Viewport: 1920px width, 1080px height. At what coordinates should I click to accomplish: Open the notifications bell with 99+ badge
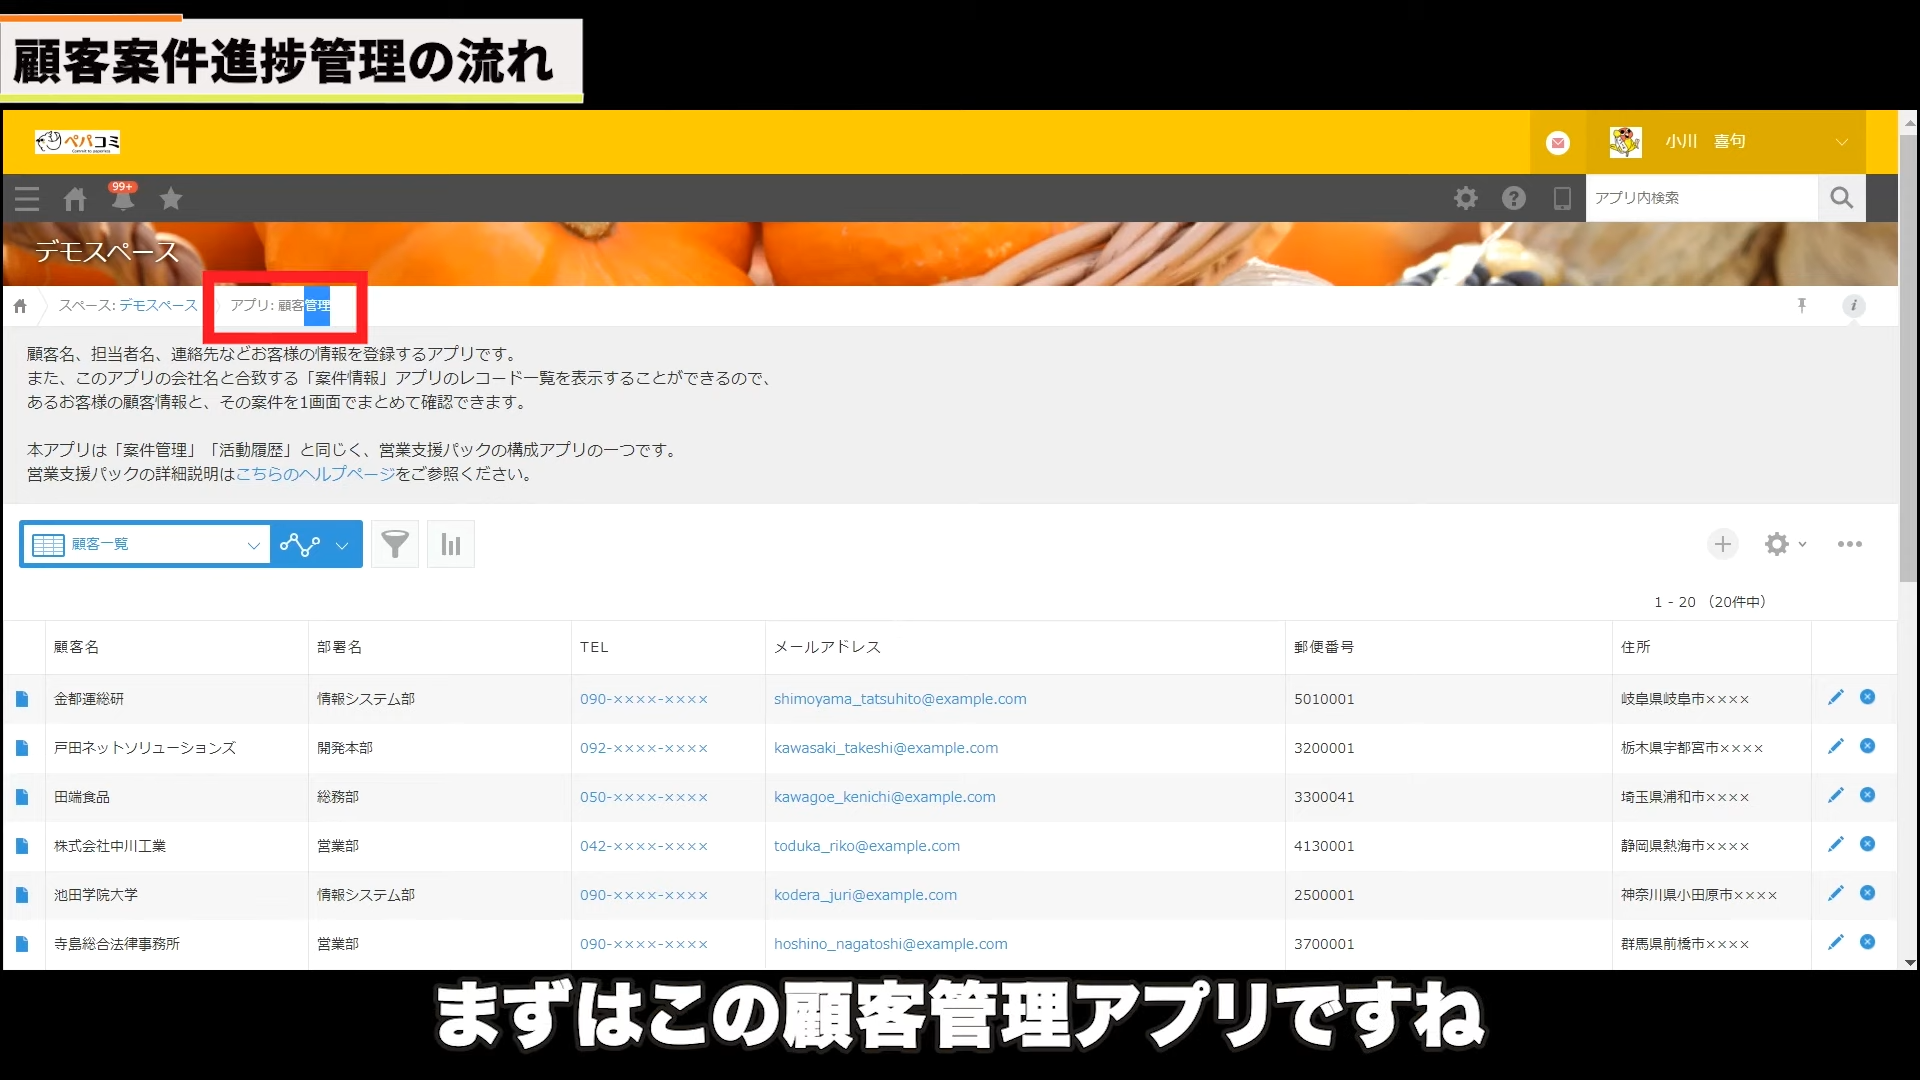point(122,198)
